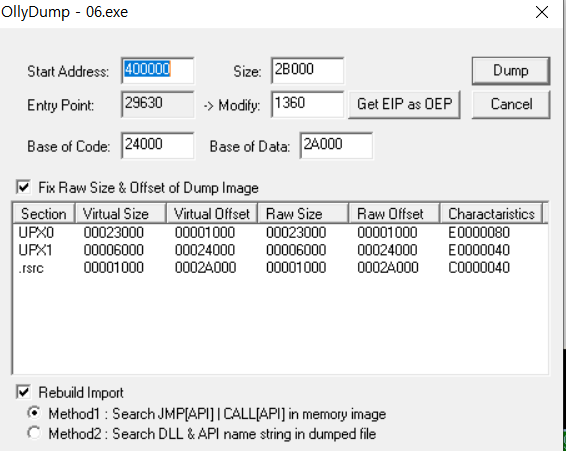Edit the Modify entry point field
Image resolution: width=566 pixels, height=451 pixels.
coord(308,104)
